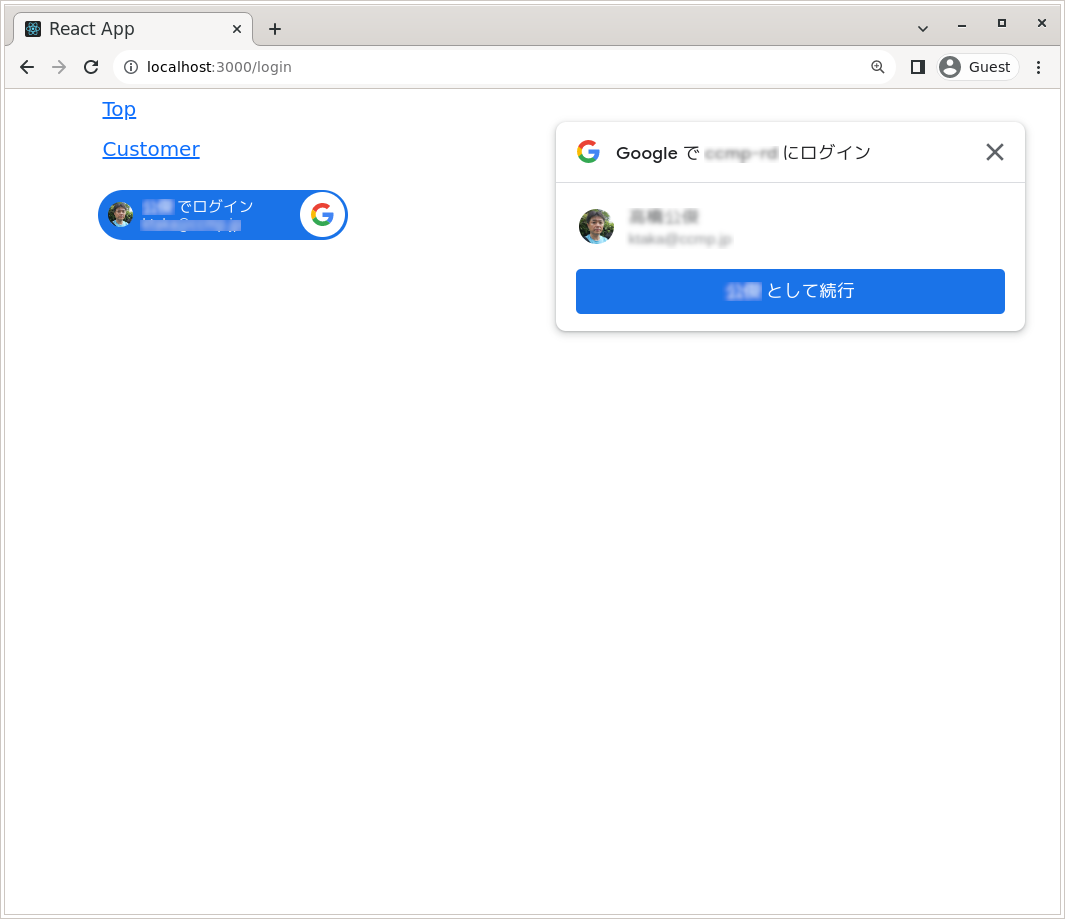The width and height of the screenshot is (1065, 919).
Task: Close the React App tab
Action: [236, 29]
